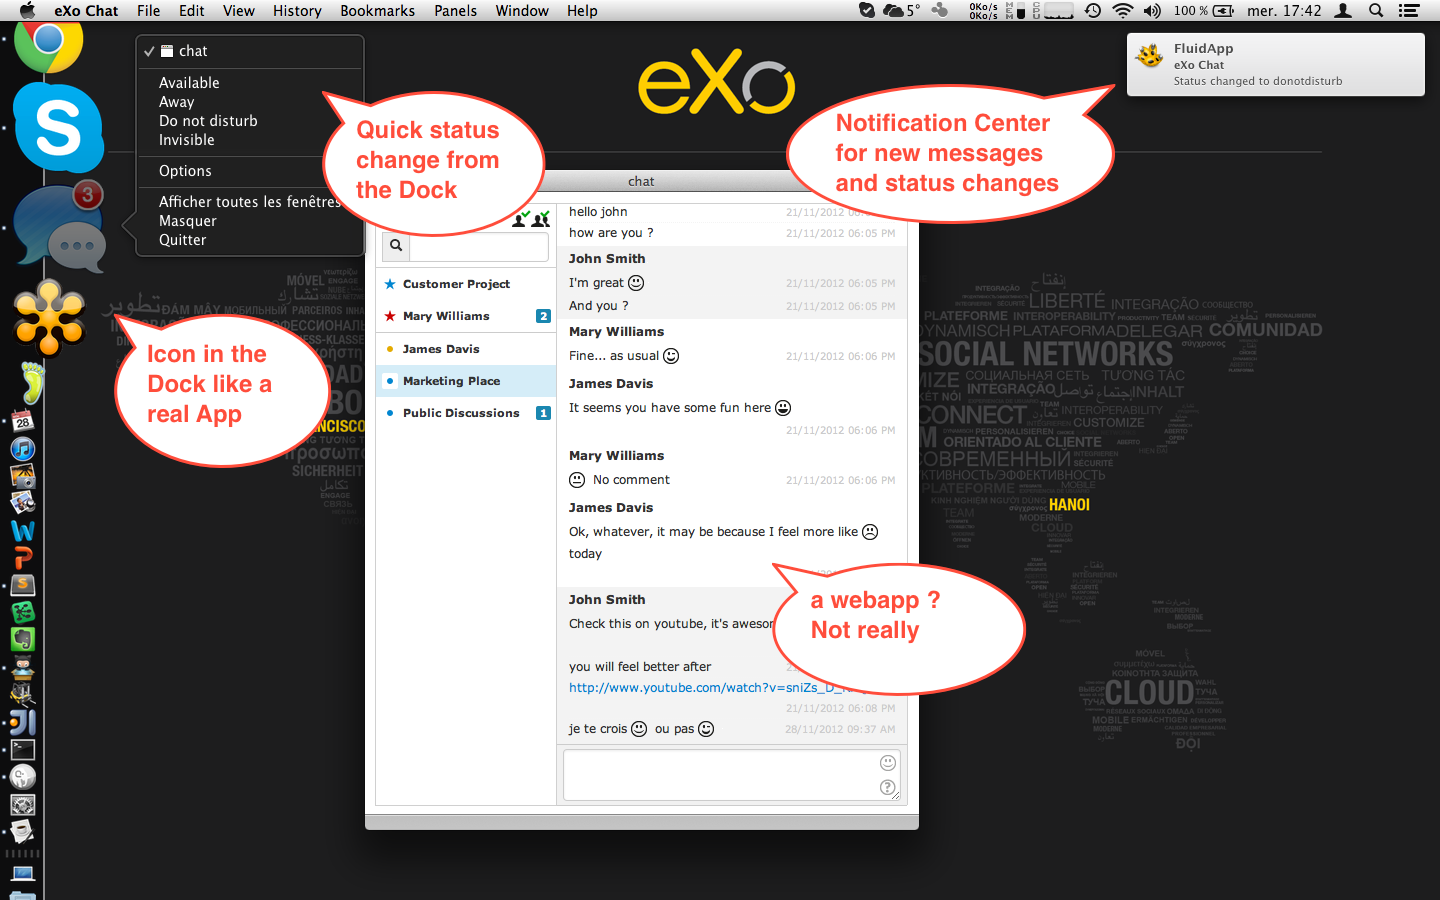Open the blue W app in the Dock
Viewport: 1440px width, 900px height.
point(23,531)
